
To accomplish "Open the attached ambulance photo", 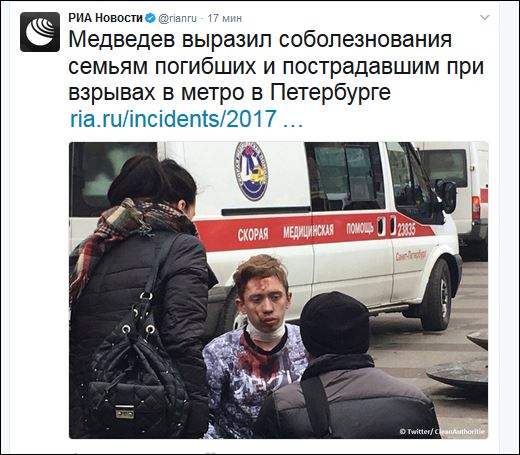I will 279,290.
